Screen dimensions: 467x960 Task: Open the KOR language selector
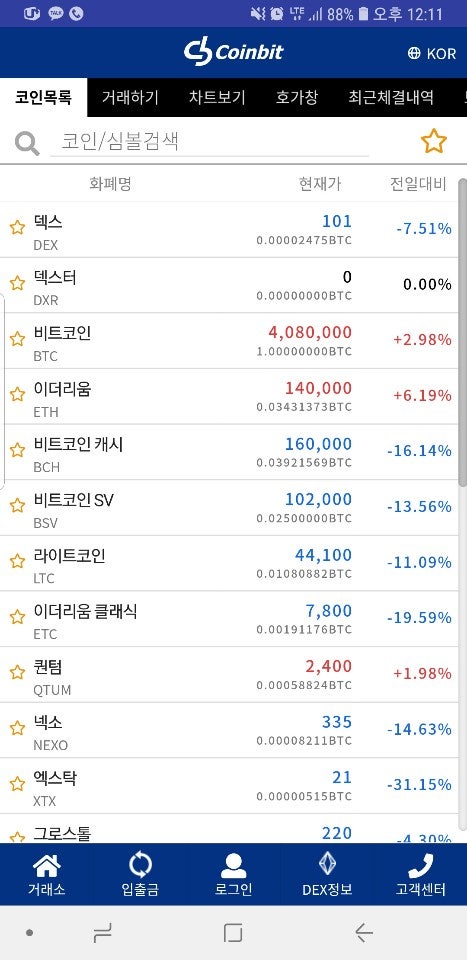(432, 53)
